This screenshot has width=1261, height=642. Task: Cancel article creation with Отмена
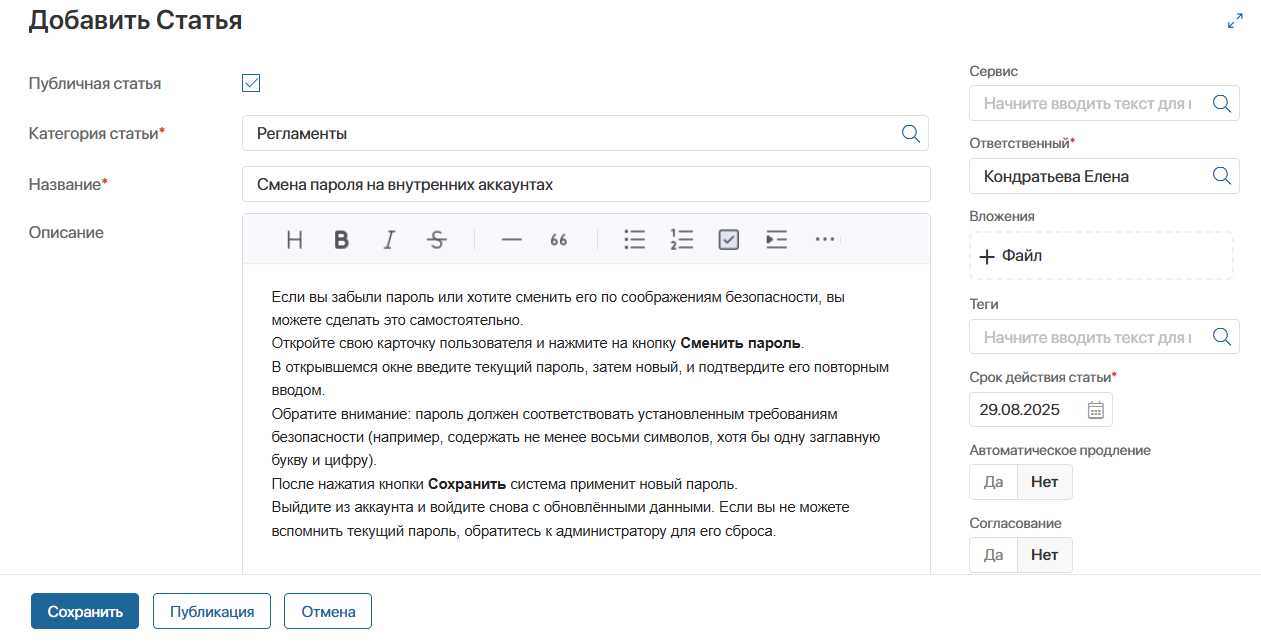(327, 610)
